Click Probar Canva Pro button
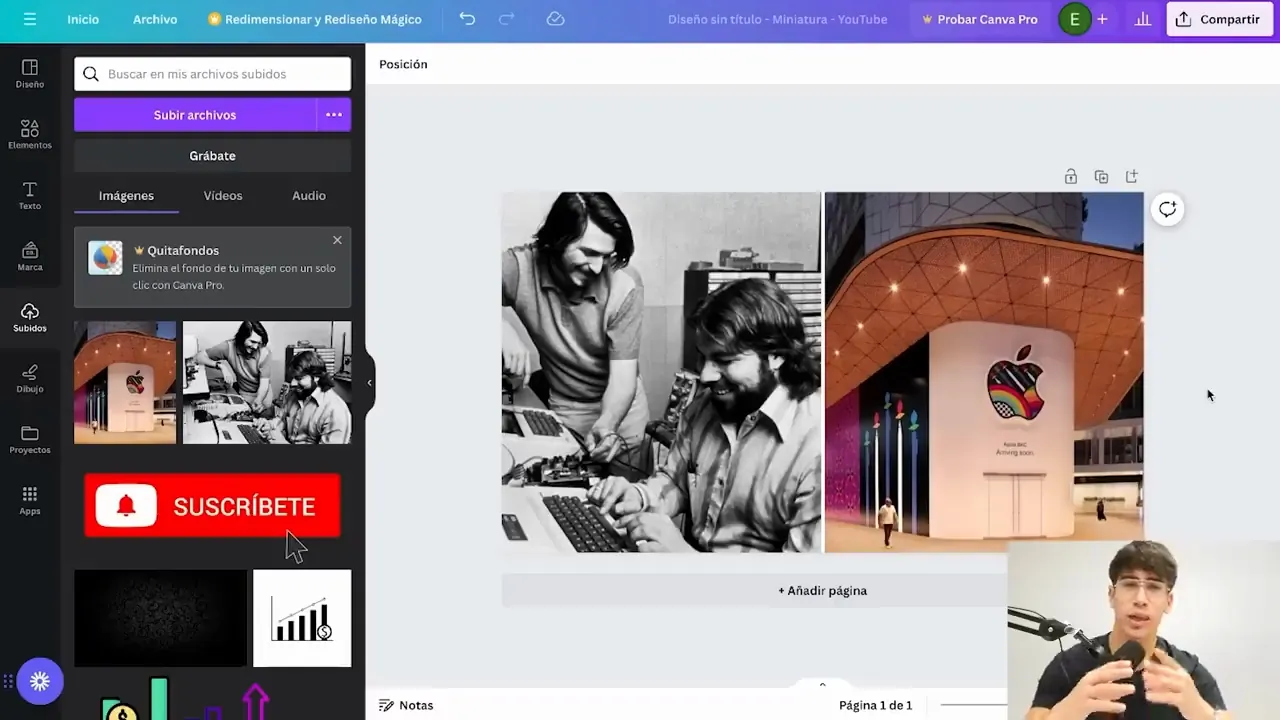 [x=979, y=19]
